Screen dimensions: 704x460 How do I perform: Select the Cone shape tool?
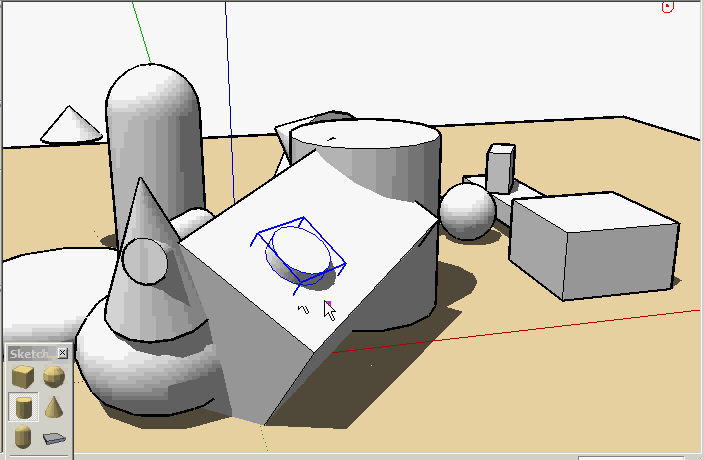pyautogui.click(x=54, y=407)
